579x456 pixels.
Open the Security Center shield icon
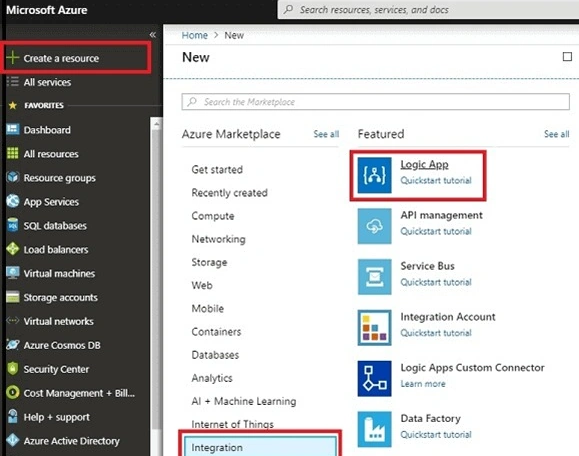[13, 369]
